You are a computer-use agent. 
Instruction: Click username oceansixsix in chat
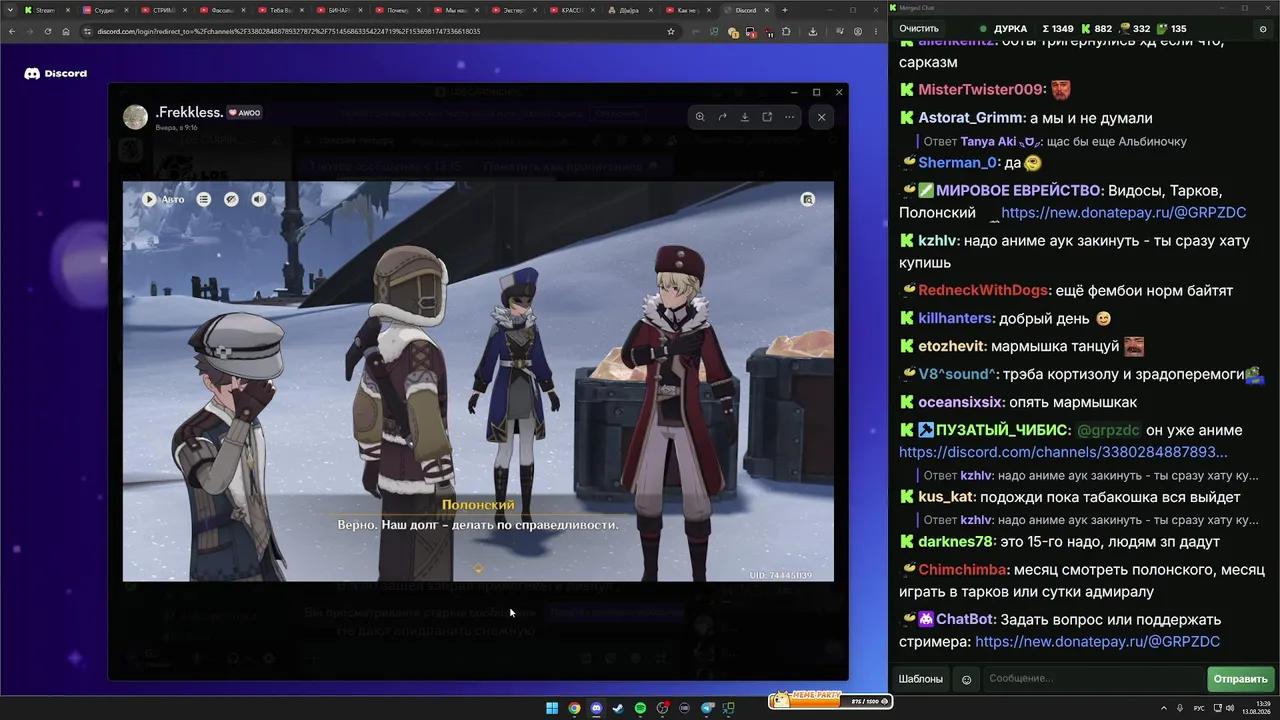coord(960,402)
